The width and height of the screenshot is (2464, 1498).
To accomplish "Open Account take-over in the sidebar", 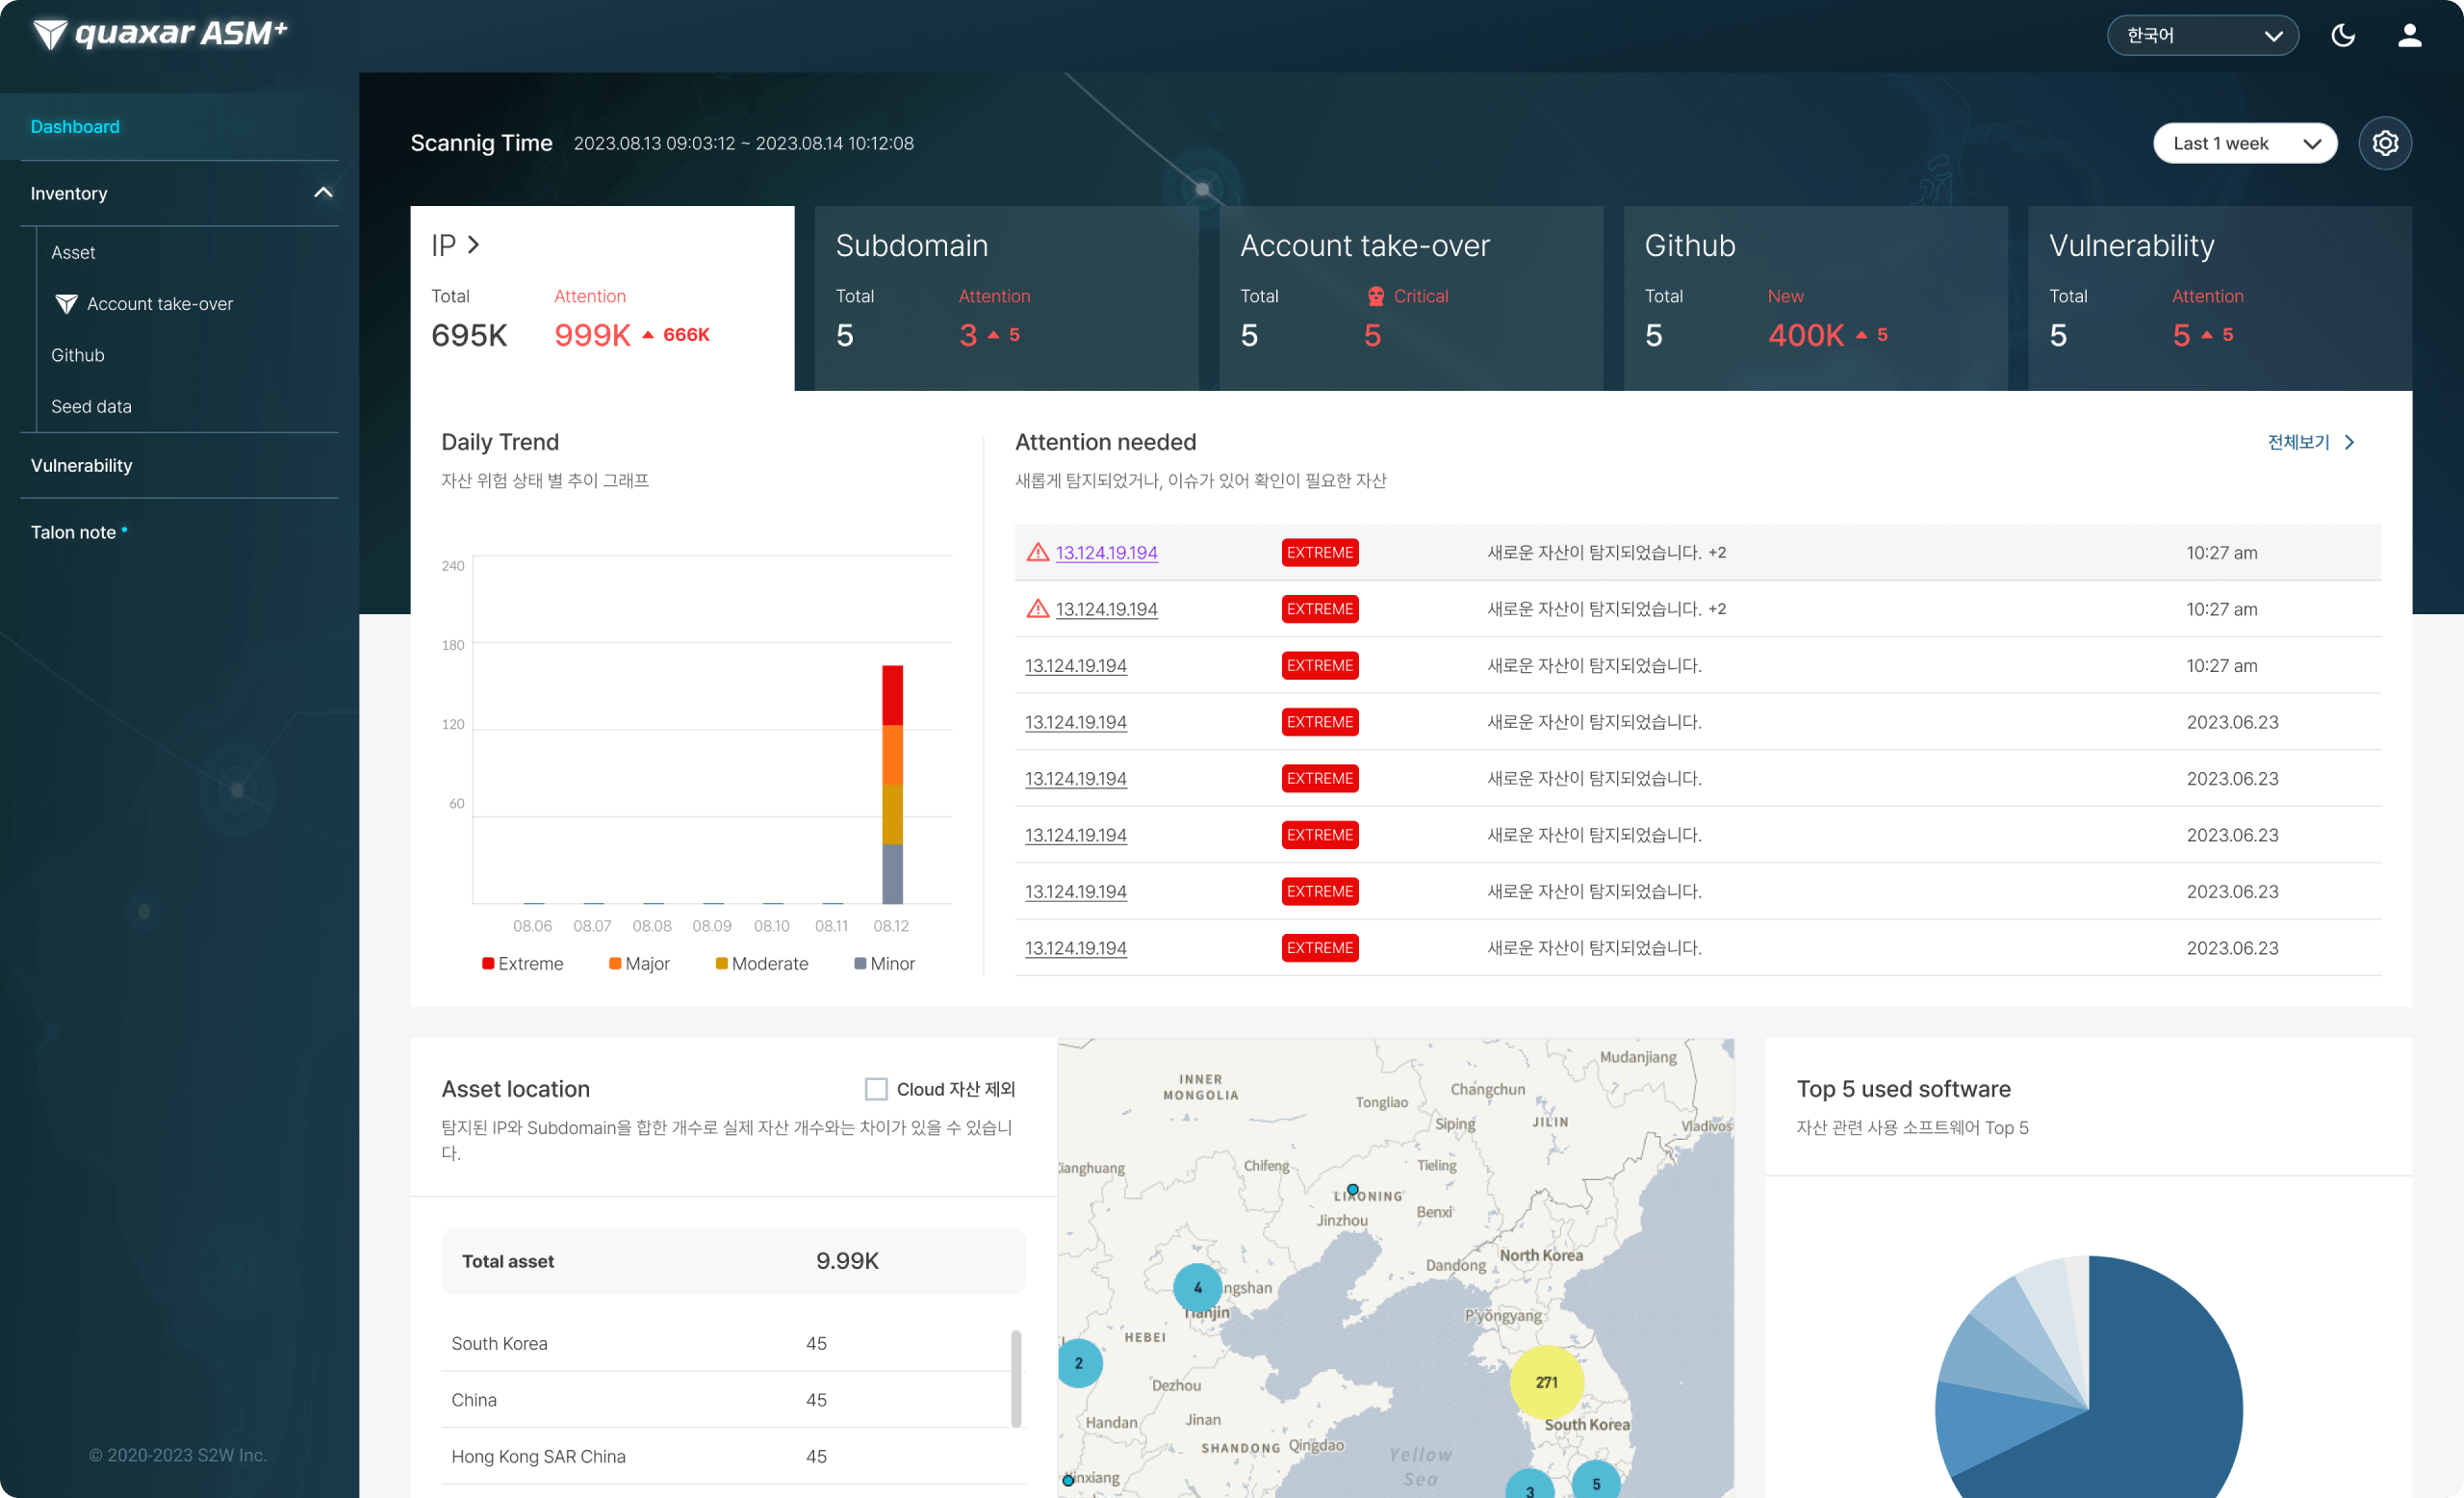I will (x=160, y=304).
